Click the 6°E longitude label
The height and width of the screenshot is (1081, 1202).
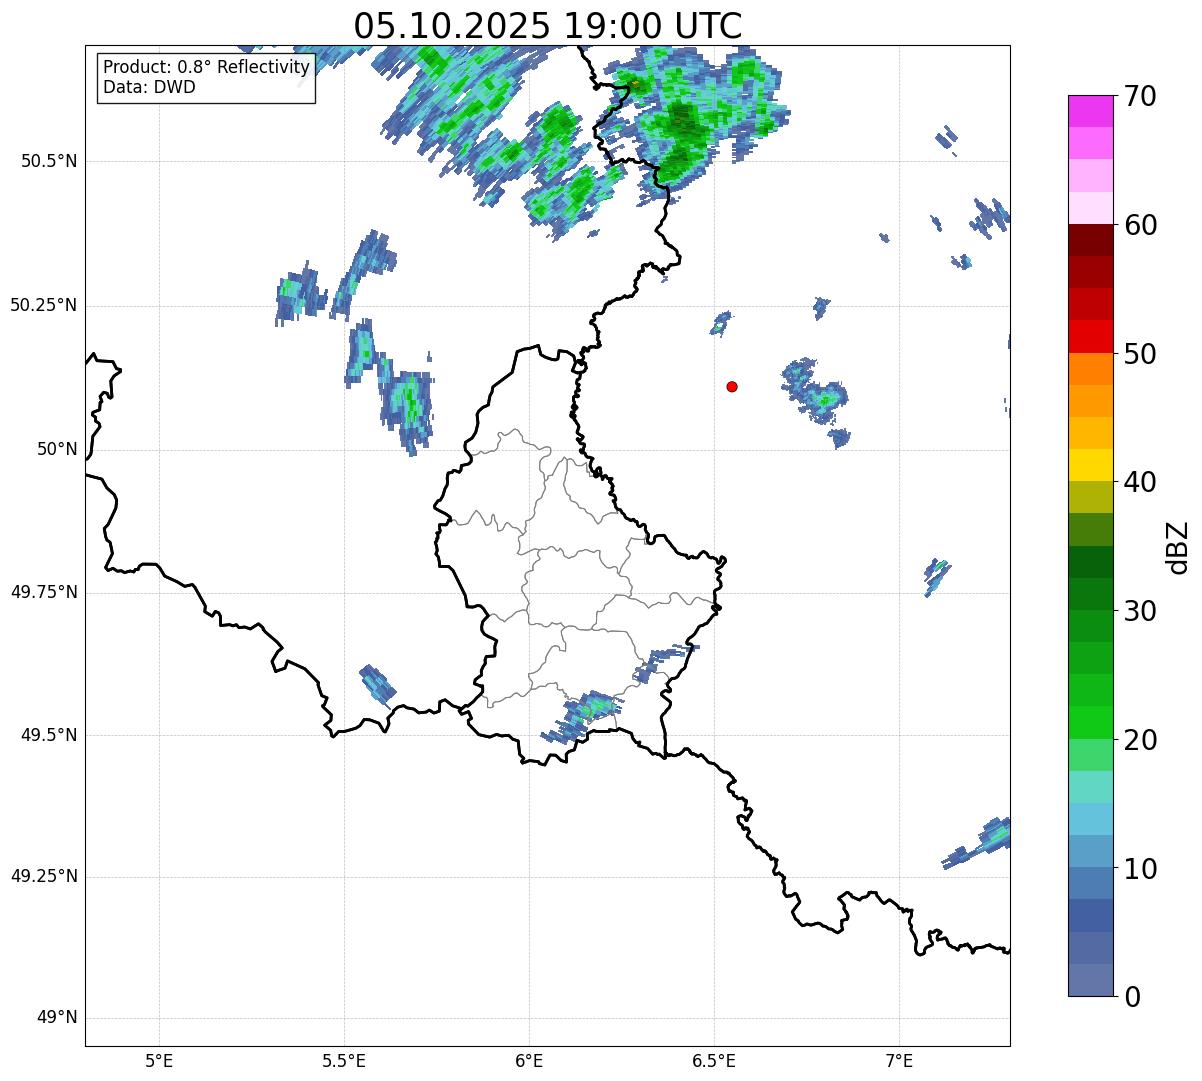(529, 1061)
